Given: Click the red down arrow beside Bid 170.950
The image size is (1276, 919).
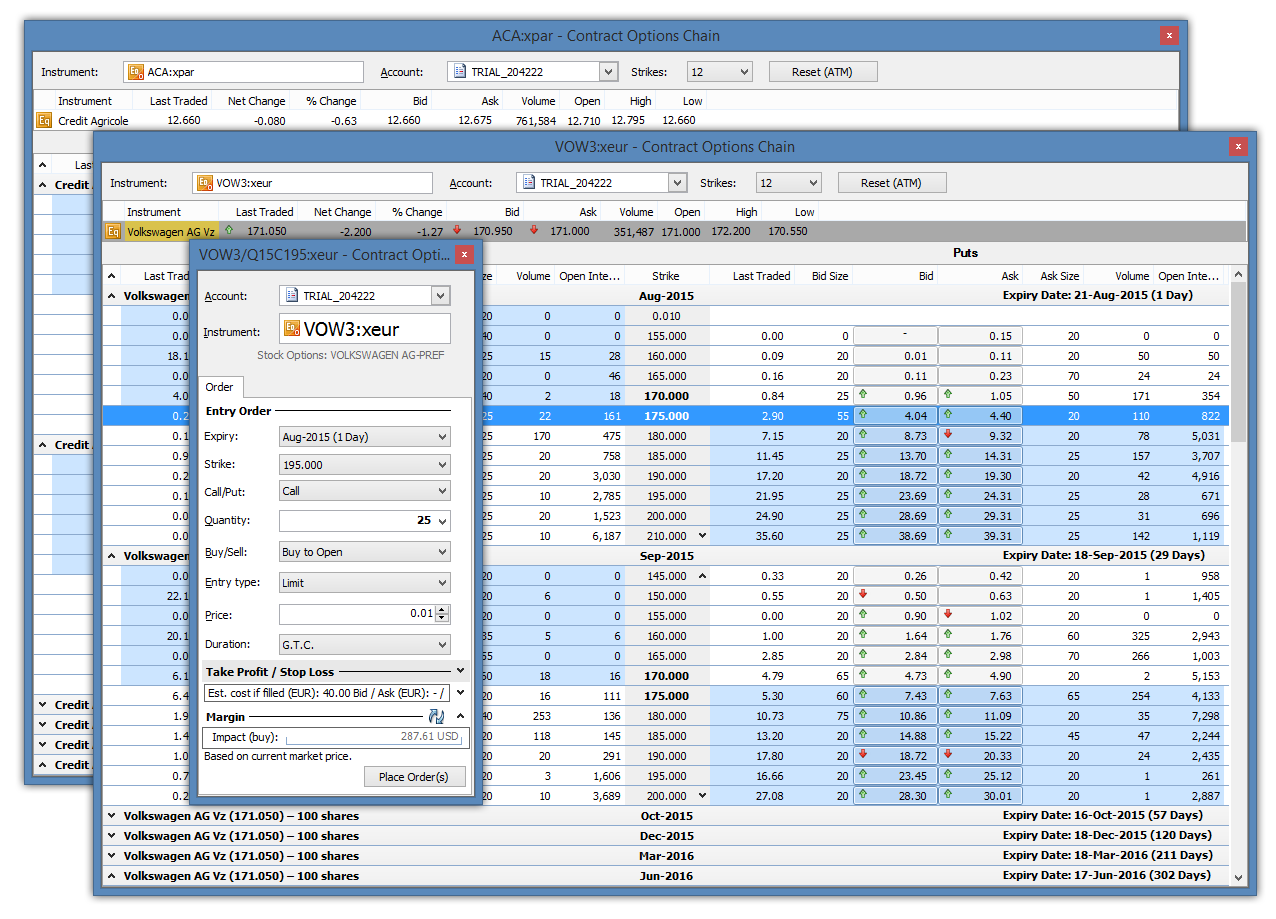Looking at the screenshot, I should [x=457, y=230].
